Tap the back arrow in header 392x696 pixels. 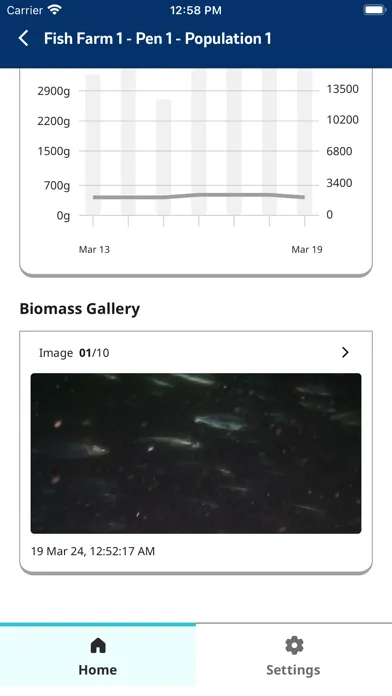[x=24, y=38]
